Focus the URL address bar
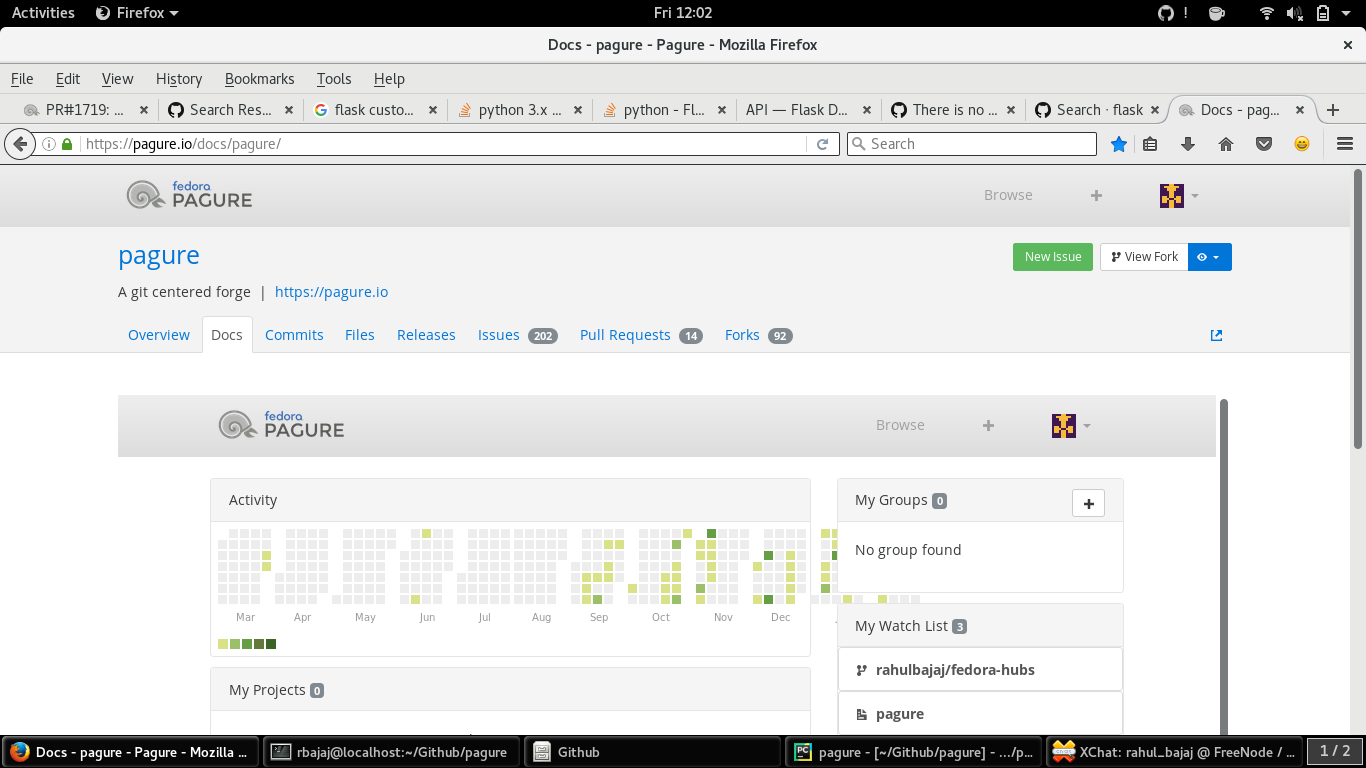The height and width of the screenshot is (768, 1366). point(443,144)
